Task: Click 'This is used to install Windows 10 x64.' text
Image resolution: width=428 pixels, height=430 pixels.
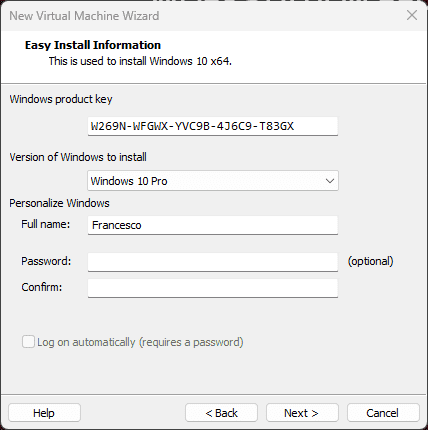Action: [x=140, y=61]
